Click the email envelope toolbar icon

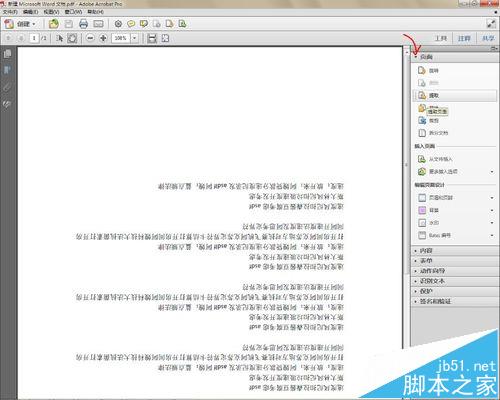pos(98,24)
